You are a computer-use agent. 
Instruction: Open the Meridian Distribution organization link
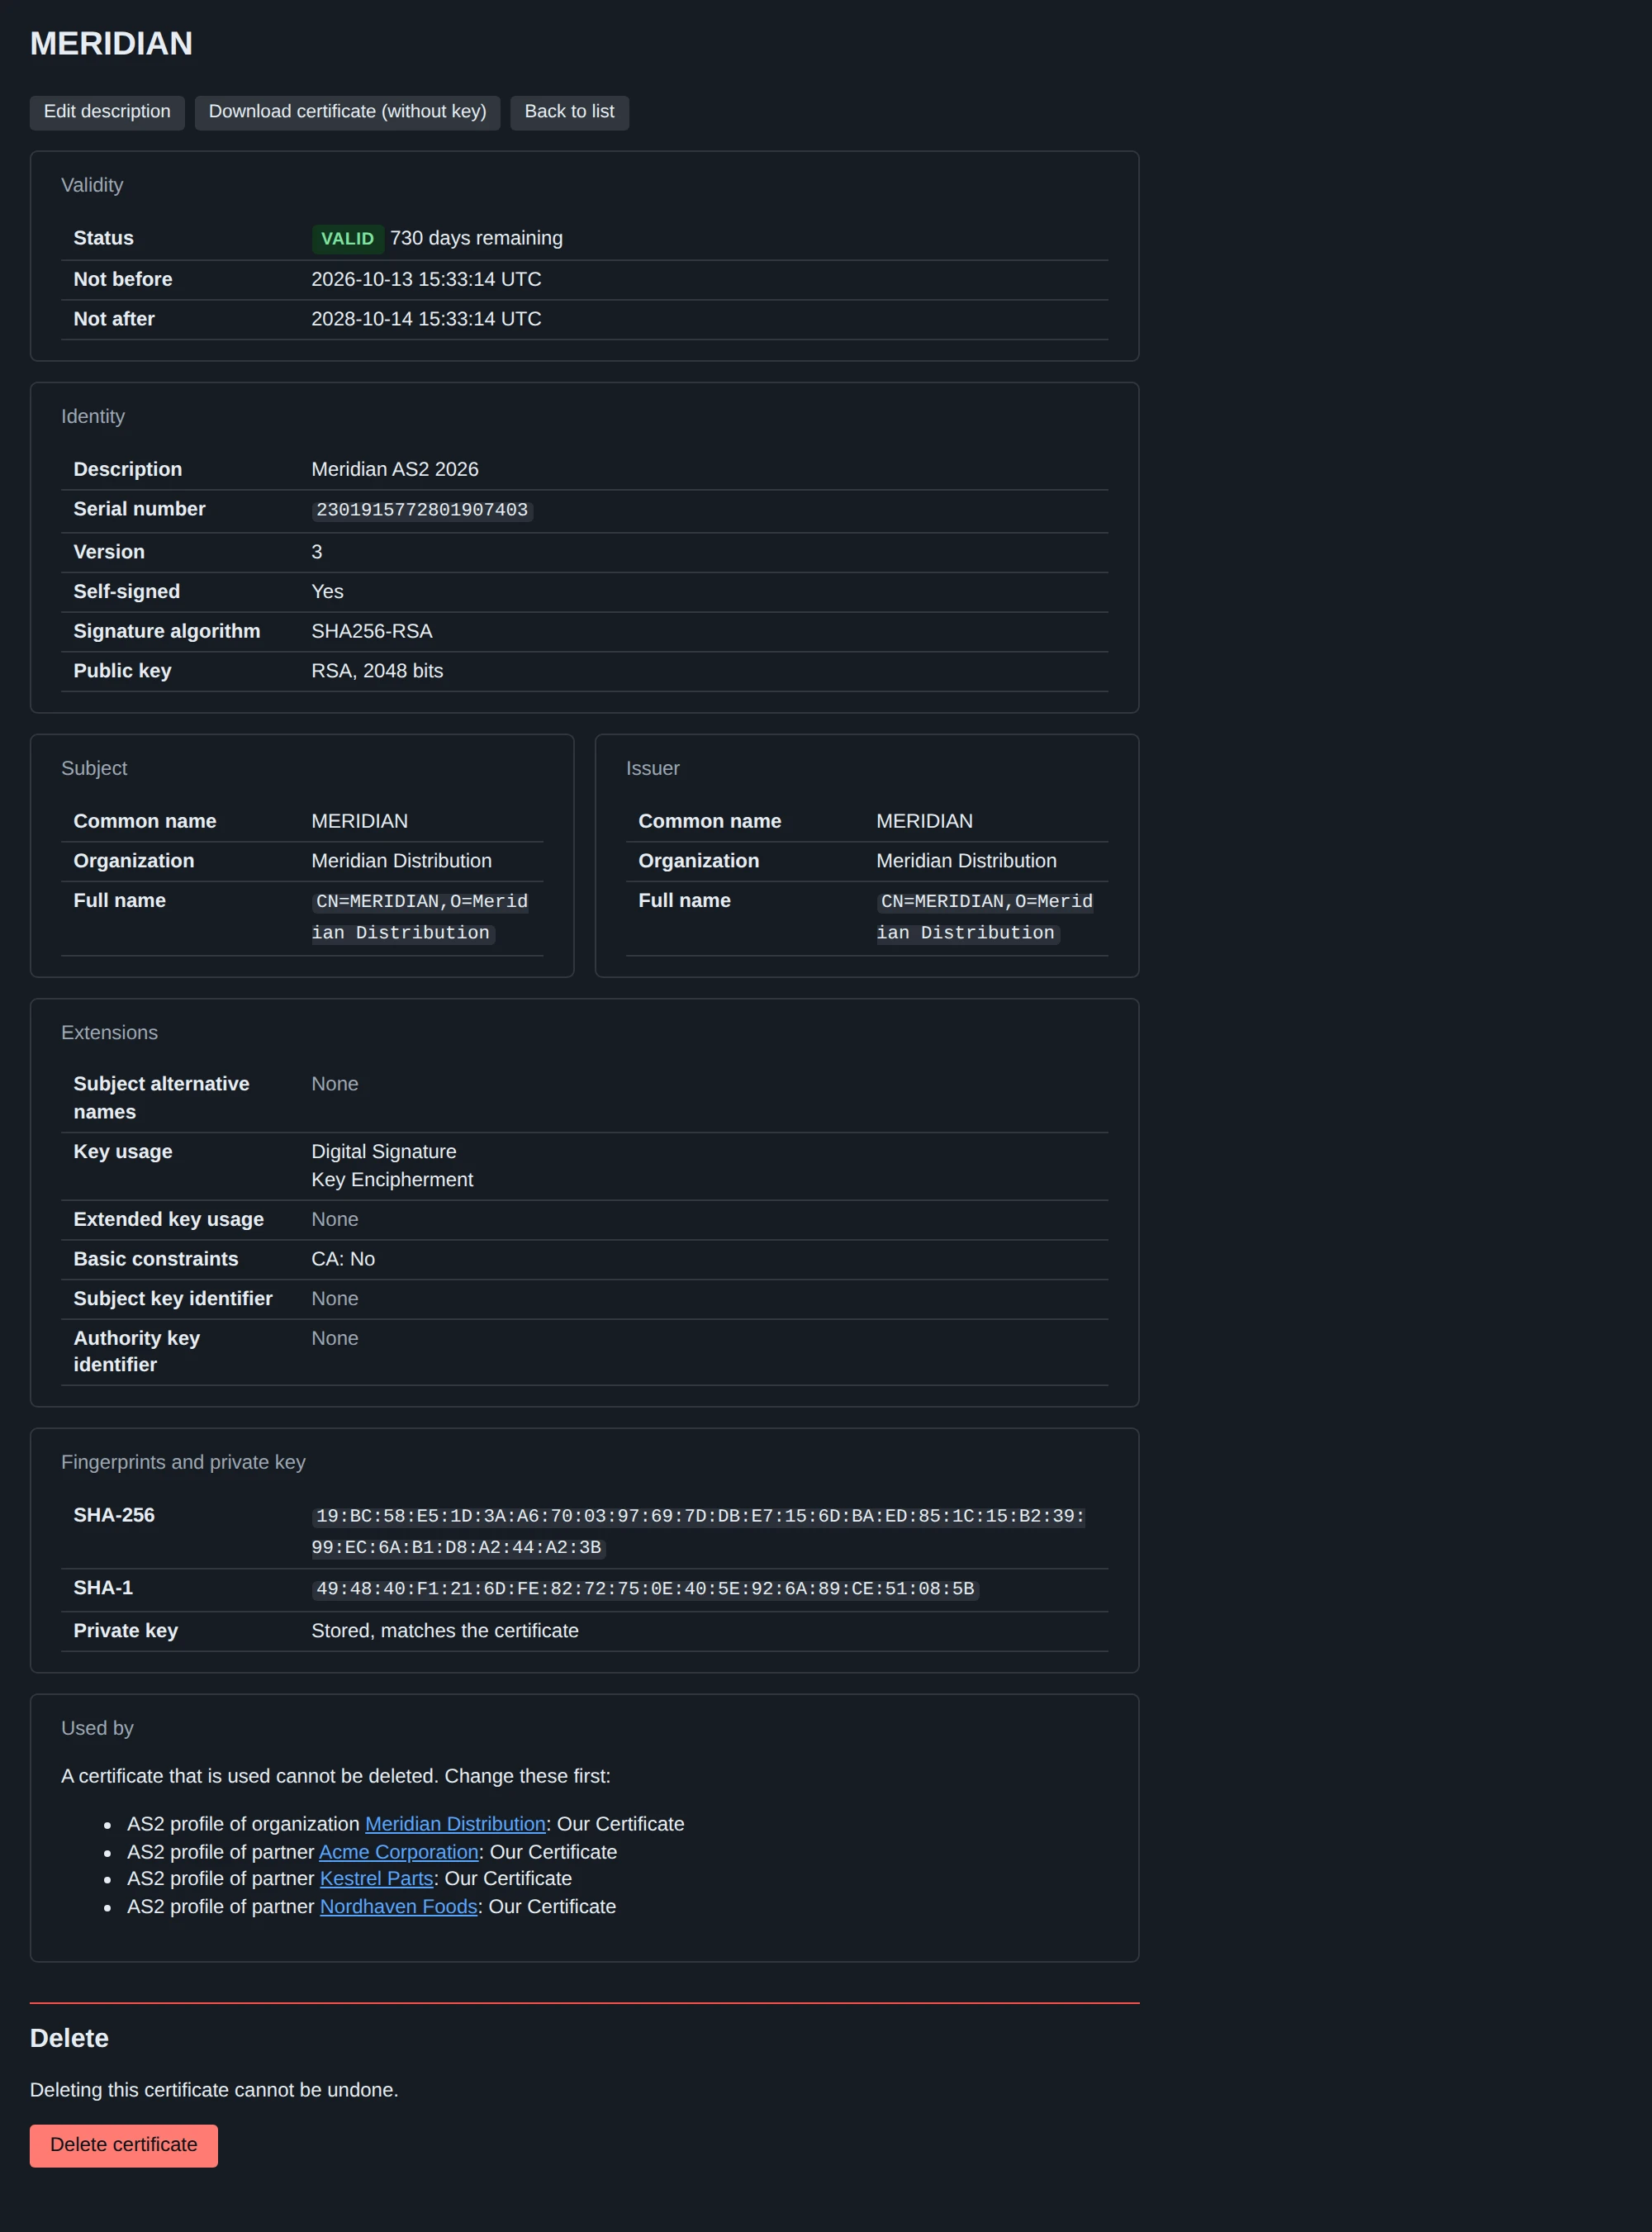click(455, 1823)
